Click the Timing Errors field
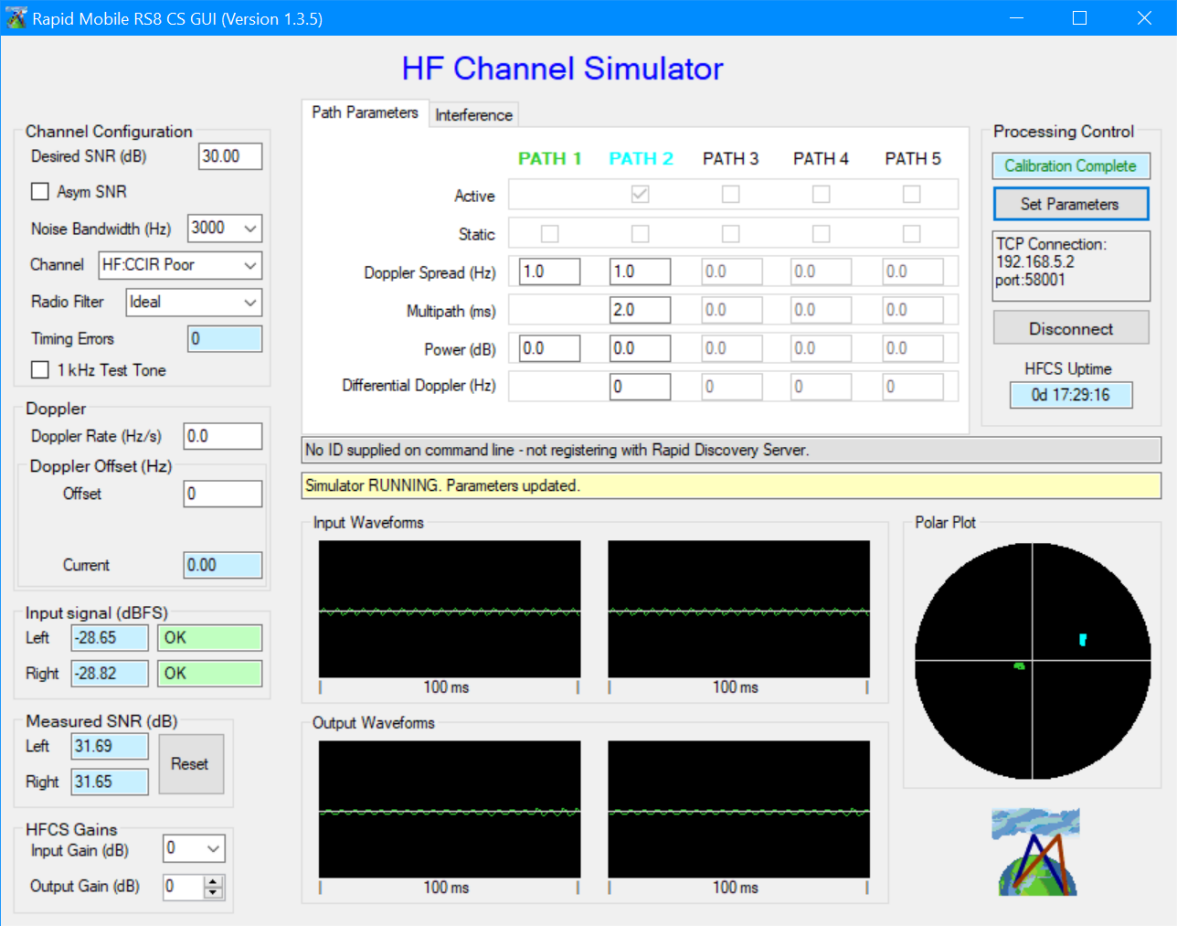This screenshot has width=1177, height=926. tap(224, 338)
